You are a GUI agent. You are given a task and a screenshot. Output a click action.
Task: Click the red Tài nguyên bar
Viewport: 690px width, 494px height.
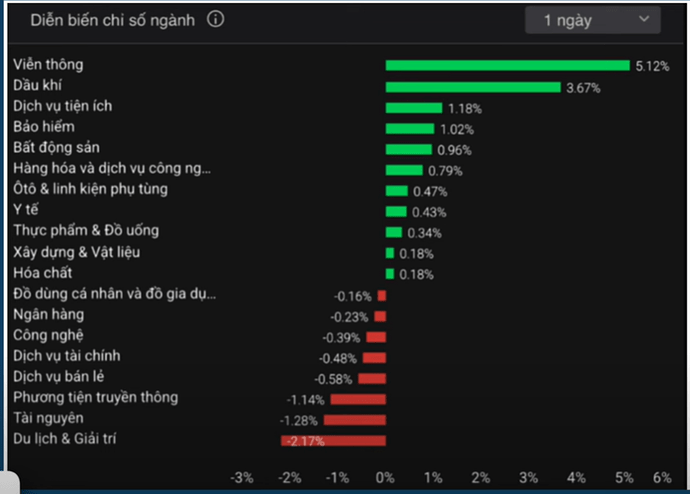click(354, 419)
